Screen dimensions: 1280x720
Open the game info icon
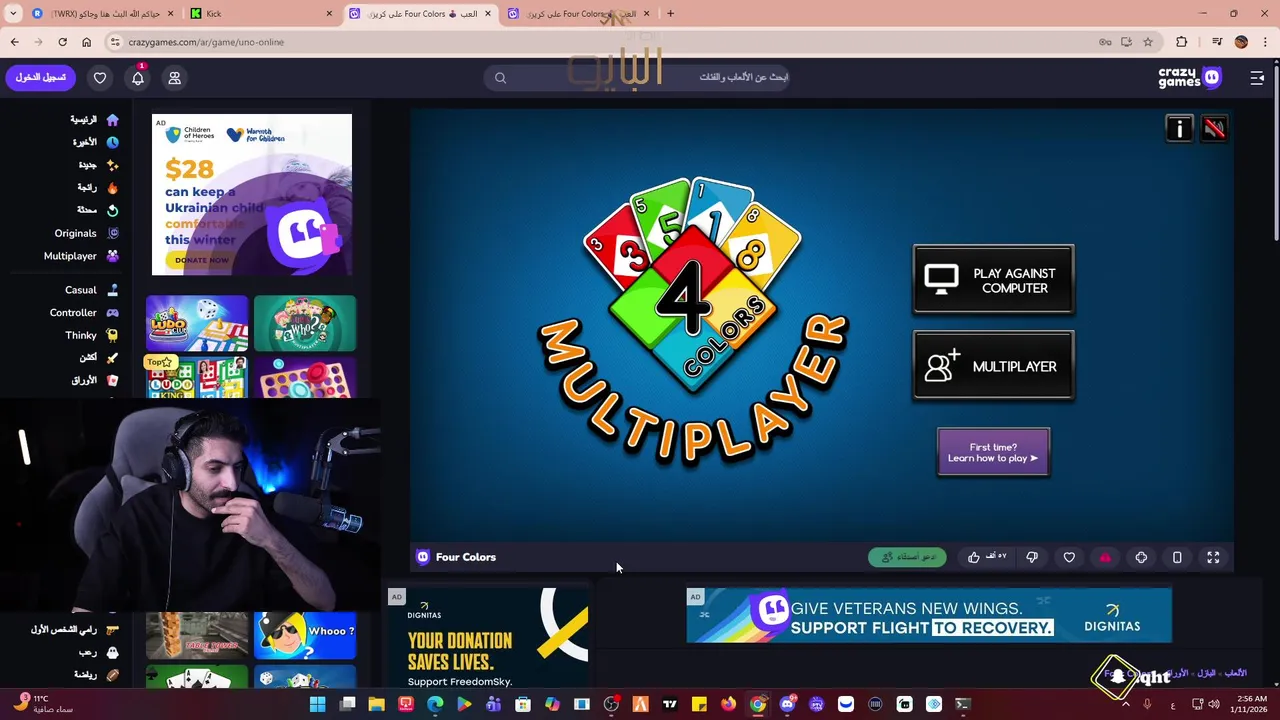1179,128
